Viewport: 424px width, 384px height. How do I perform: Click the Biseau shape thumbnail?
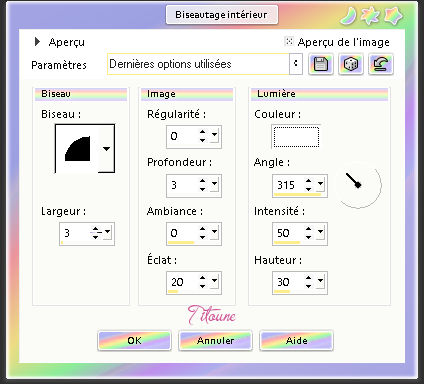(77, 149)
